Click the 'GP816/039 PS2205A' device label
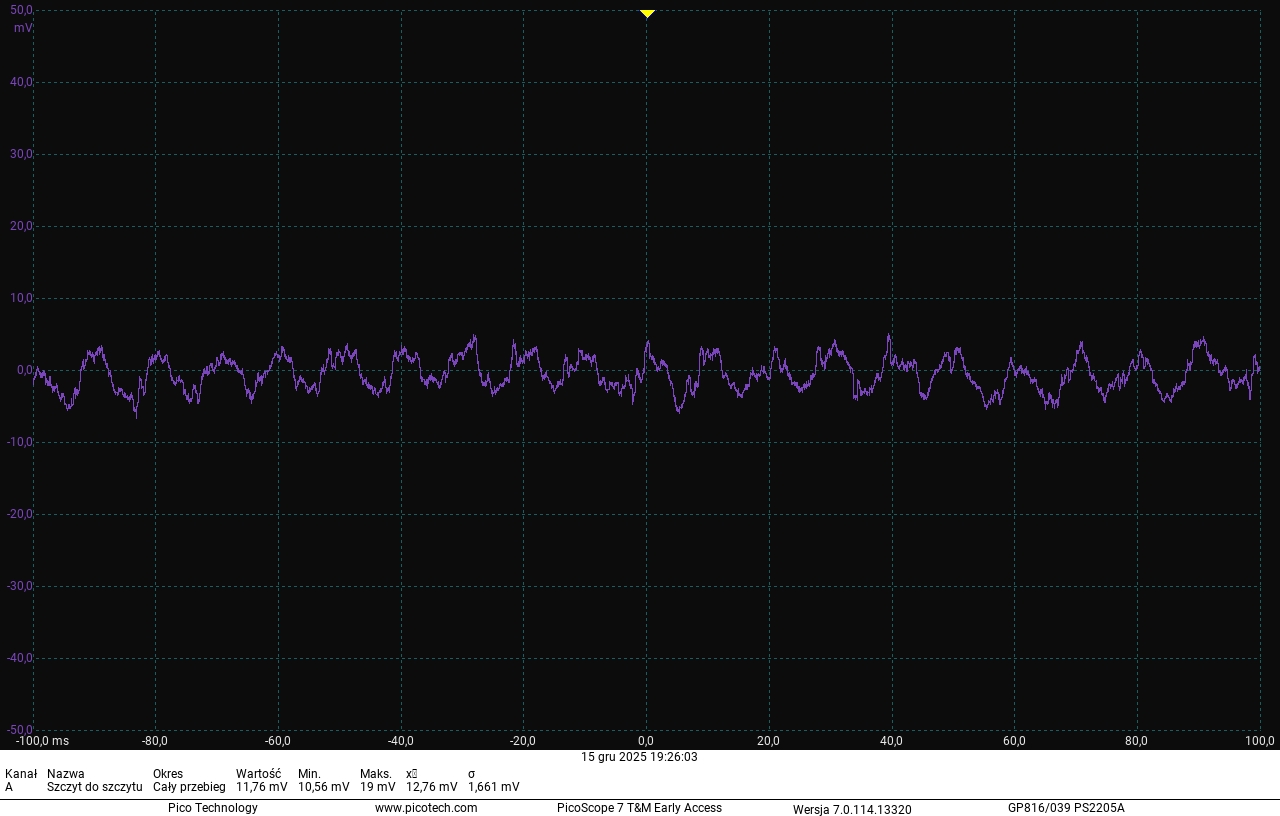Image resolution: width=1280 pixels, height=816 pixels. [x=1066, y=808]
